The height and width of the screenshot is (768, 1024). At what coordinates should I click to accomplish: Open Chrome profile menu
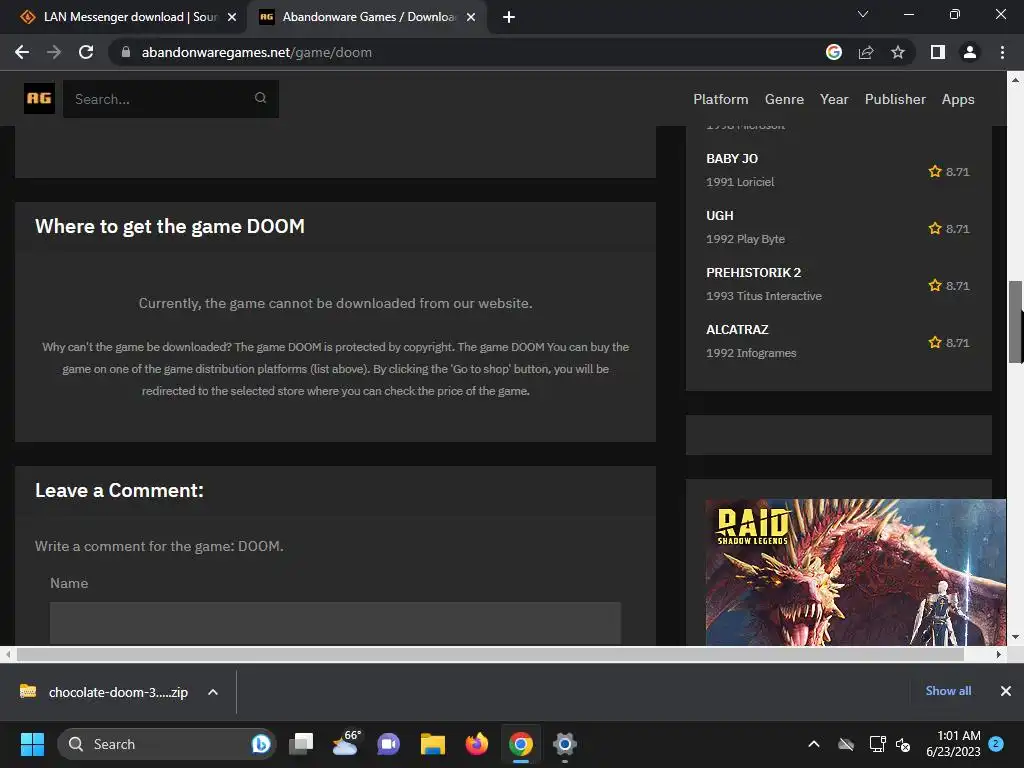coord(970,52)
